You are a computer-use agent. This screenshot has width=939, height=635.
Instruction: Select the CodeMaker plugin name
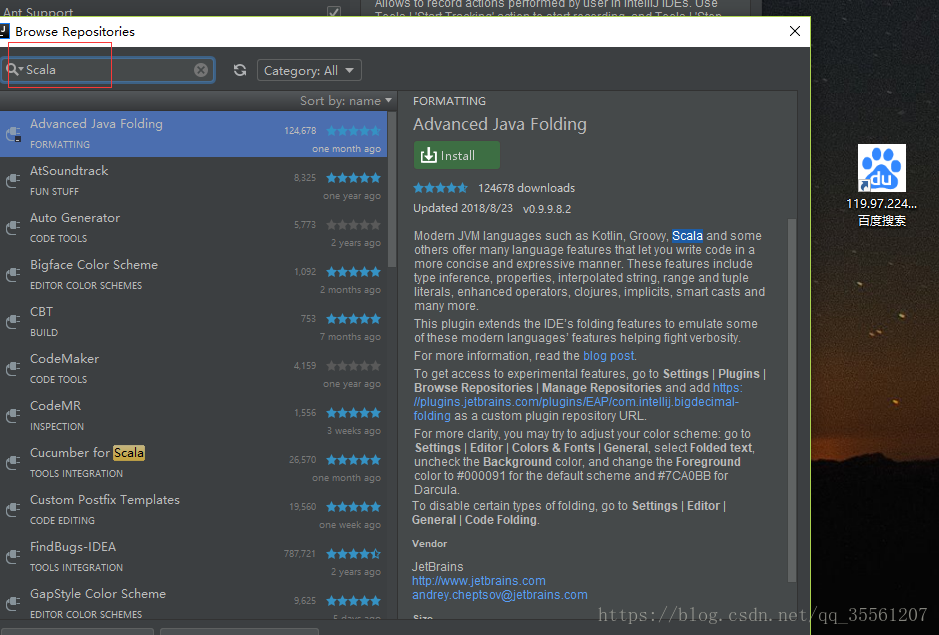[64, 359]
